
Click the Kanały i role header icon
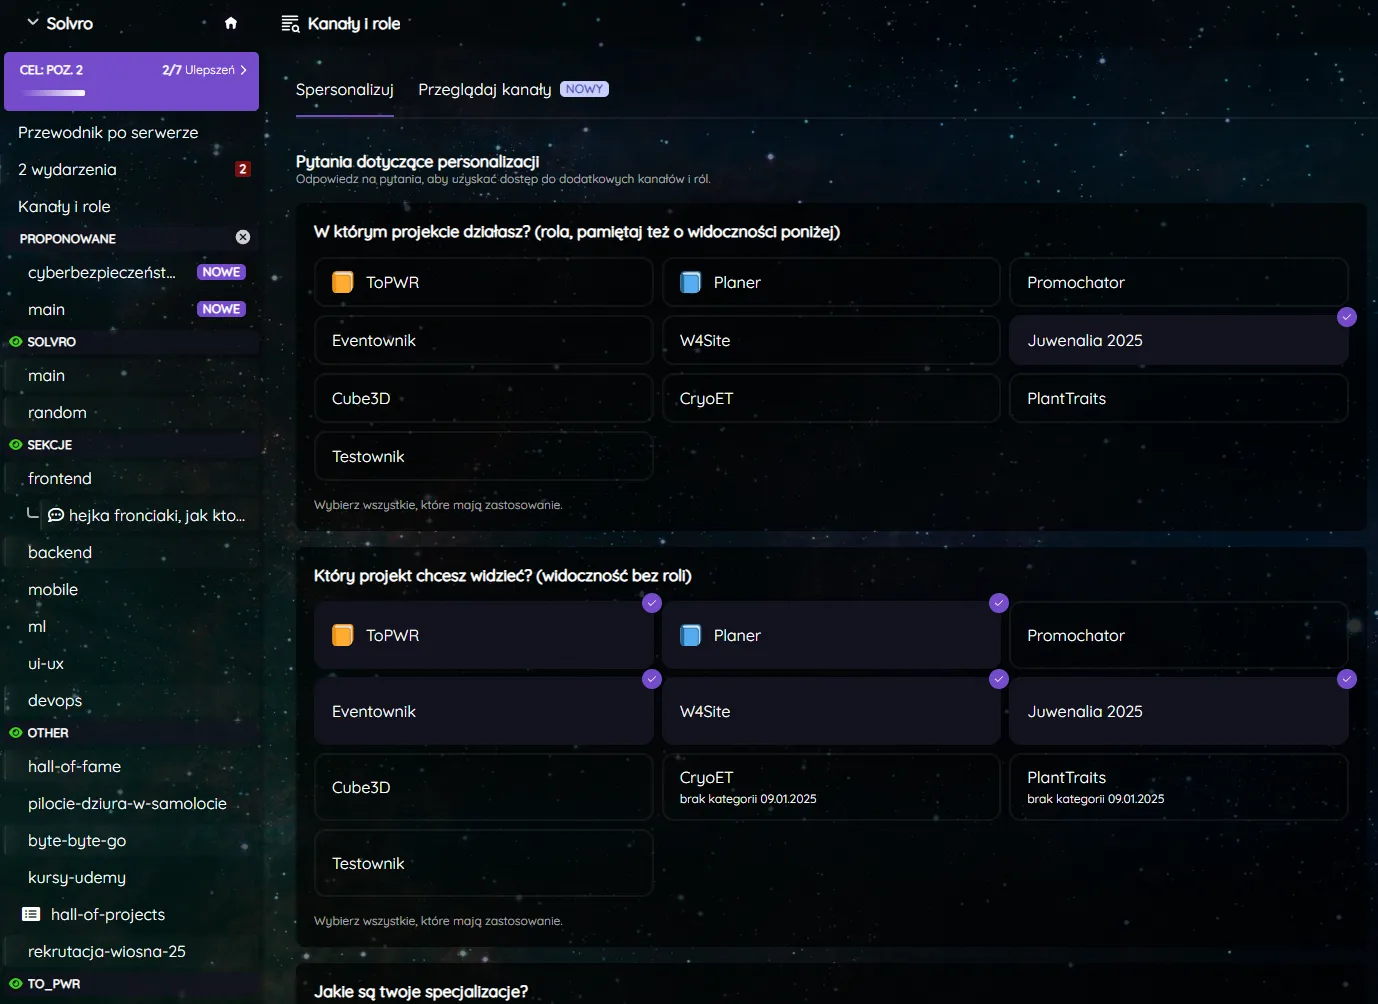click(x=290, y=24)
